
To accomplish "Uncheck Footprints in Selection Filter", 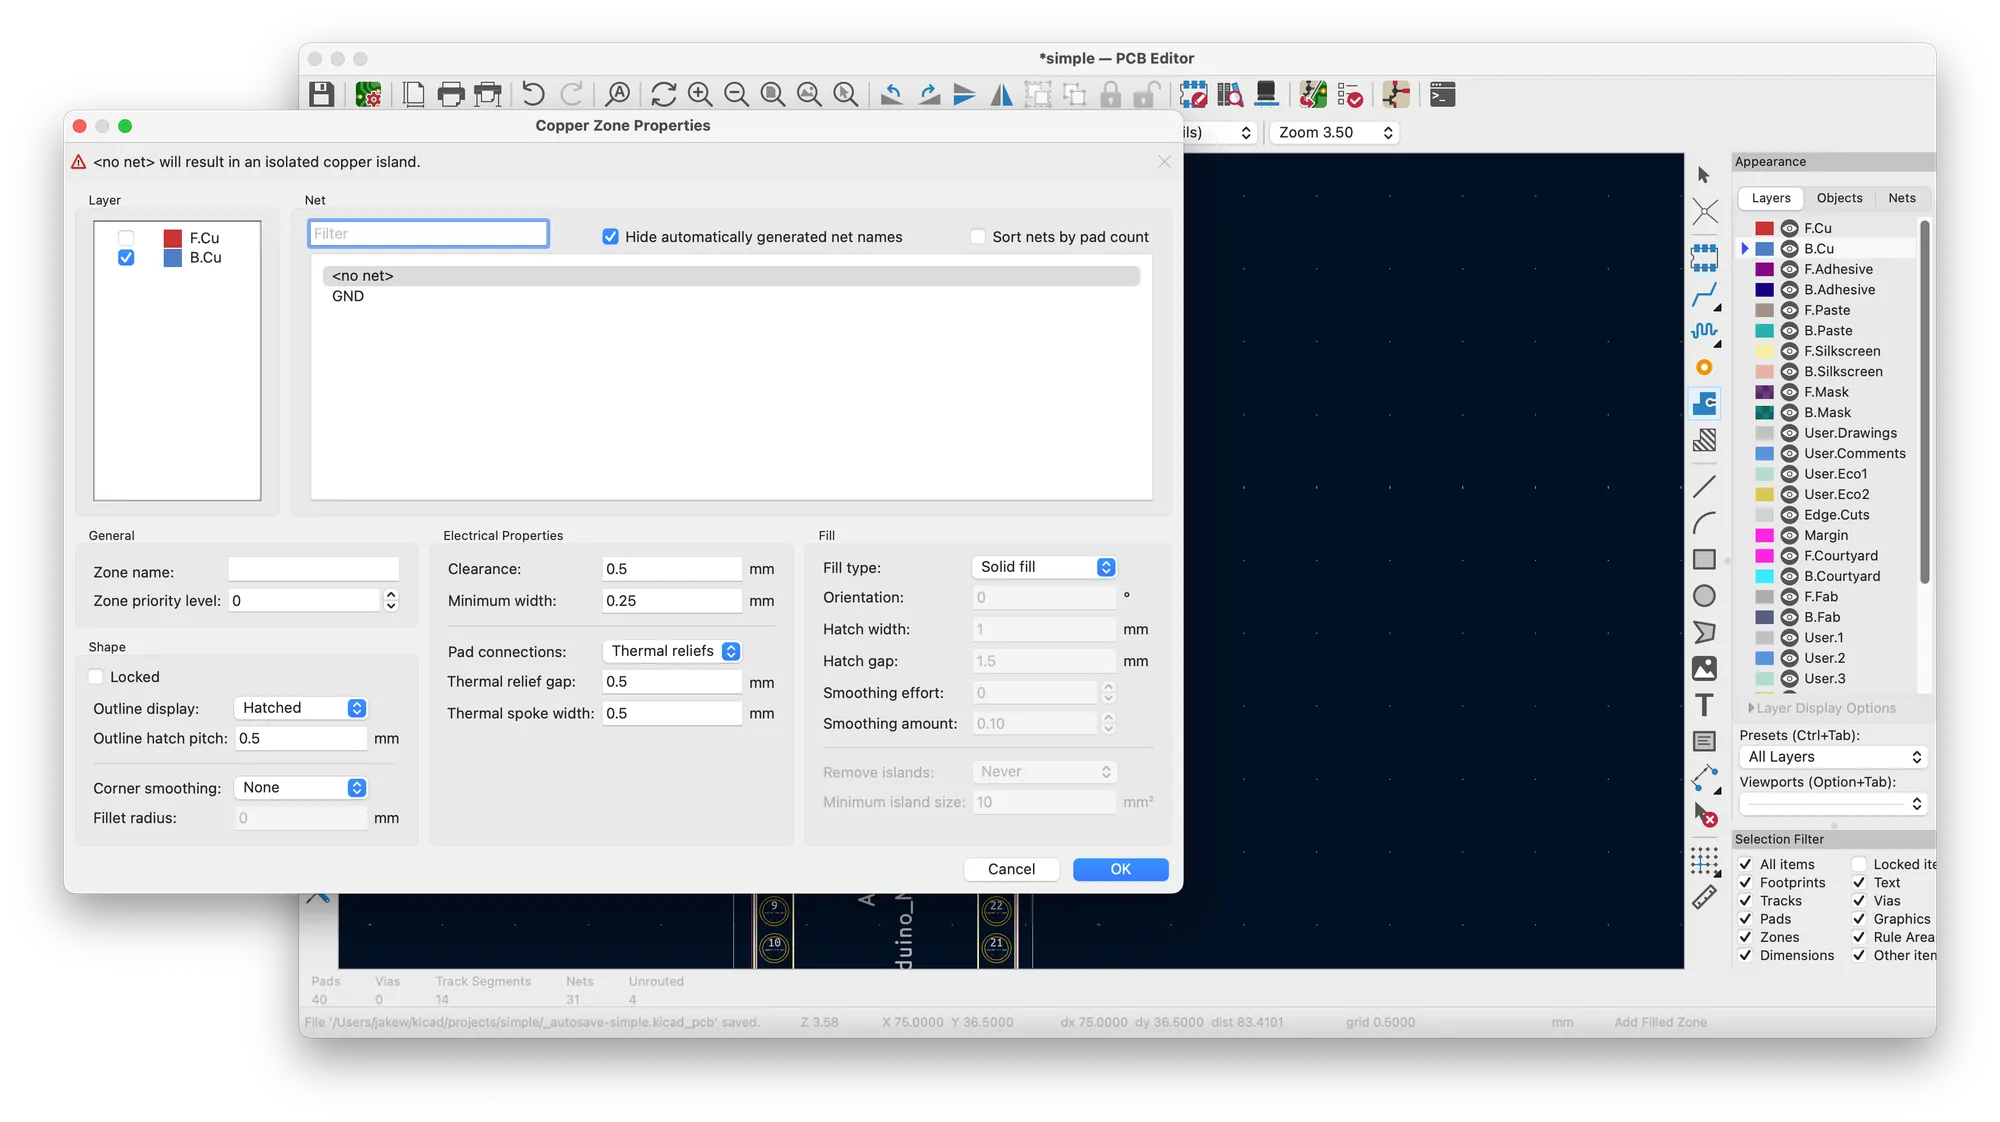I will 1745,882.
